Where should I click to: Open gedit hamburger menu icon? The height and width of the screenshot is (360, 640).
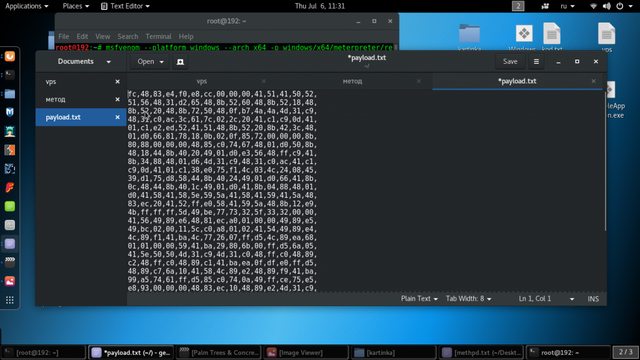536,62
